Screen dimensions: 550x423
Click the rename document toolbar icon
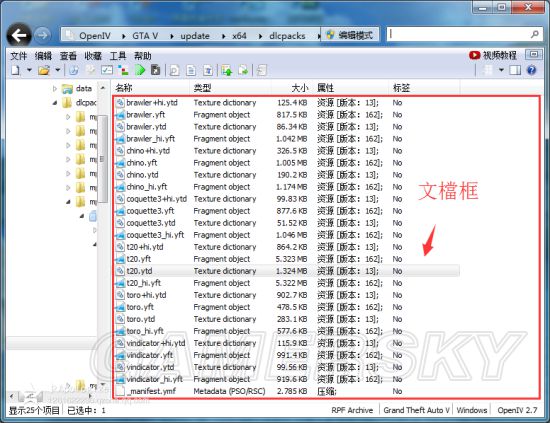(208, 70)
